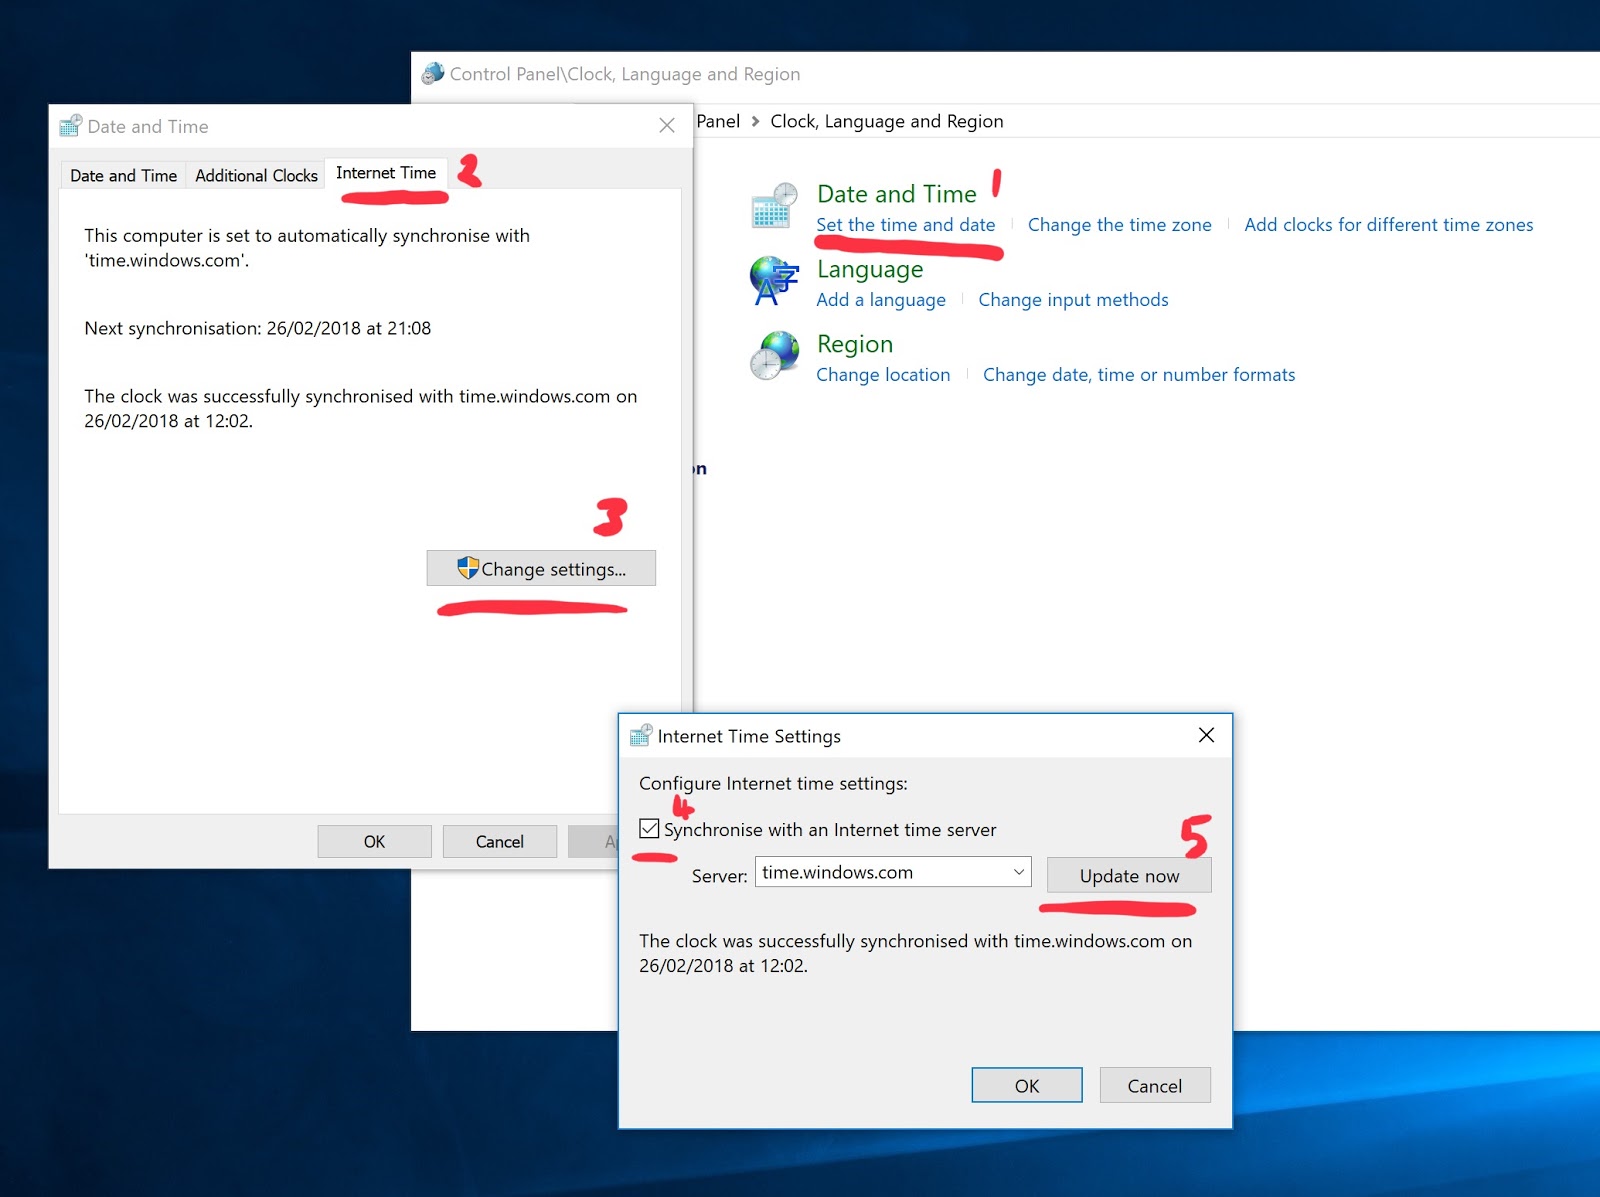Toggle Synchronise with an Internet time server checkbox
1600x1197 pixels.
(649, 829)
